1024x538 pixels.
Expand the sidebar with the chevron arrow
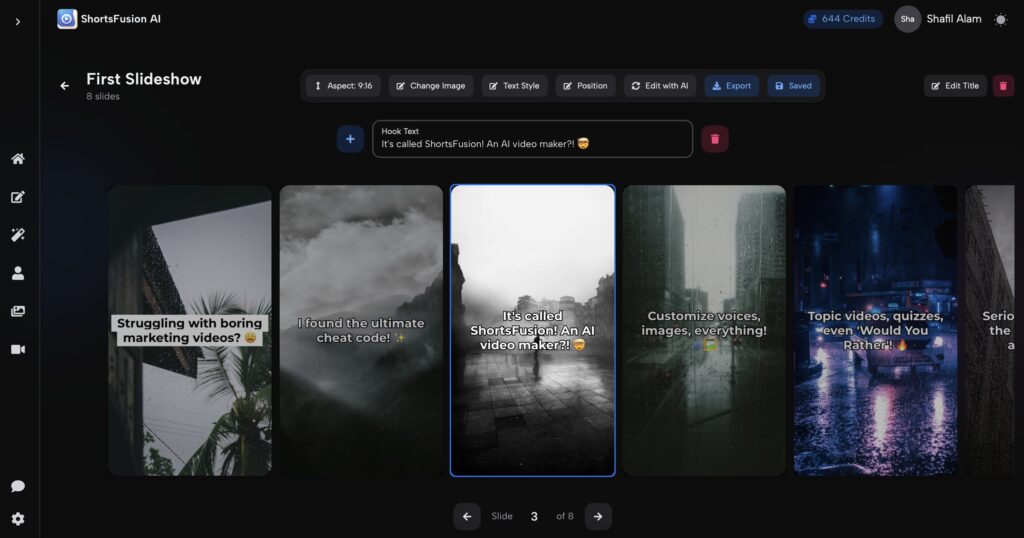[18, 22]
